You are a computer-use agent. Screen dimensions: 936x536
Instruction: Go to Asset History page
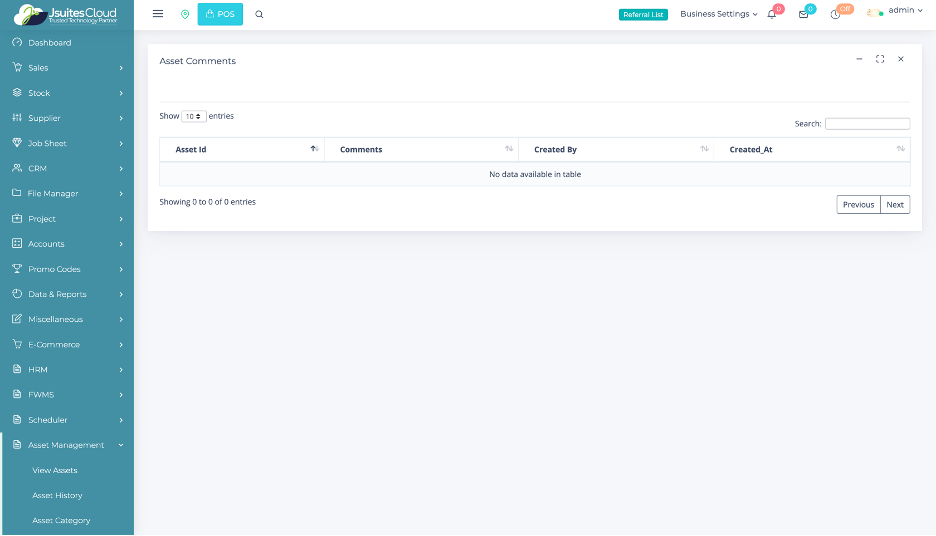(57, 495)
